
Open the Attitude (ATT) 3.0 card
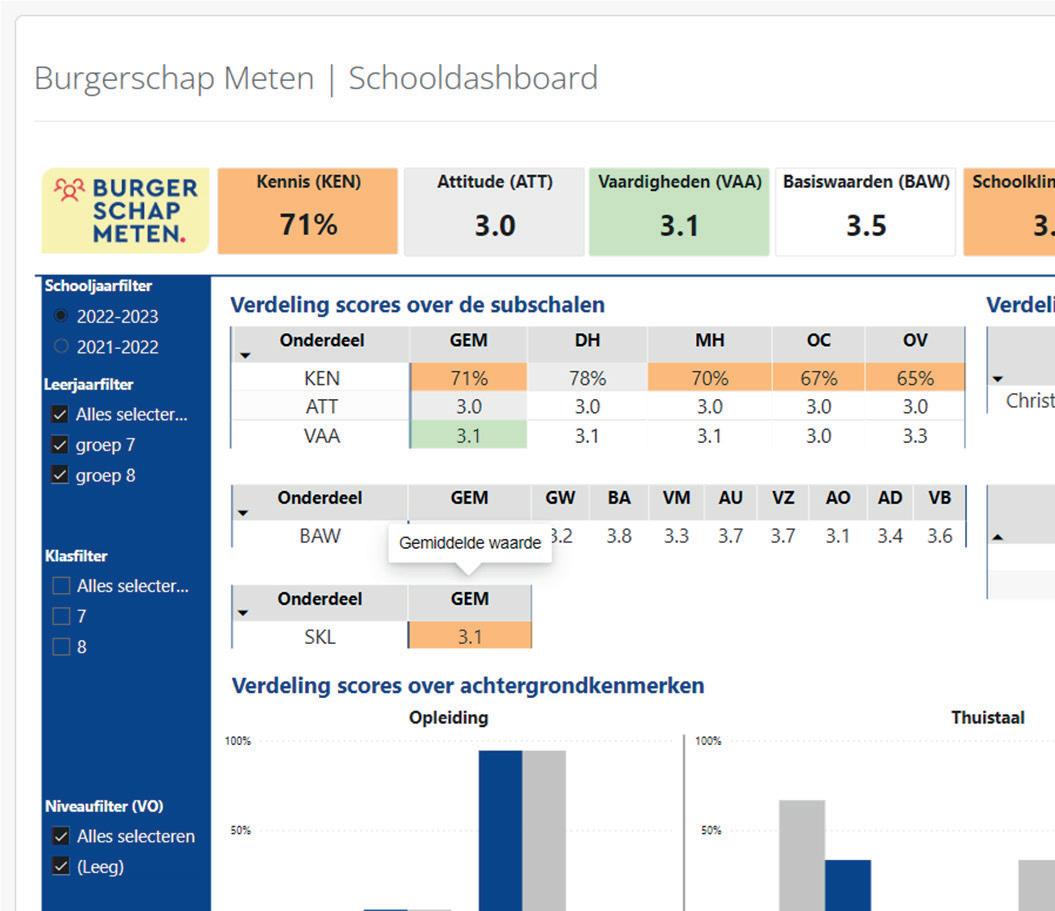pyautogui.click(x=495, y=211)
